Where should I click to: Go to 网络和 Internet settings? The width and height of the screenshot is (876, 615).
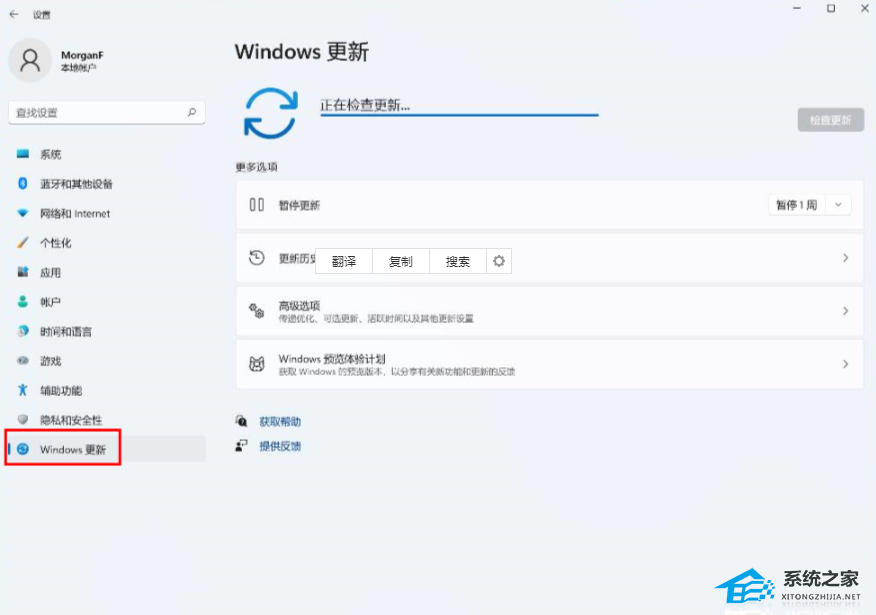(106, 213)
